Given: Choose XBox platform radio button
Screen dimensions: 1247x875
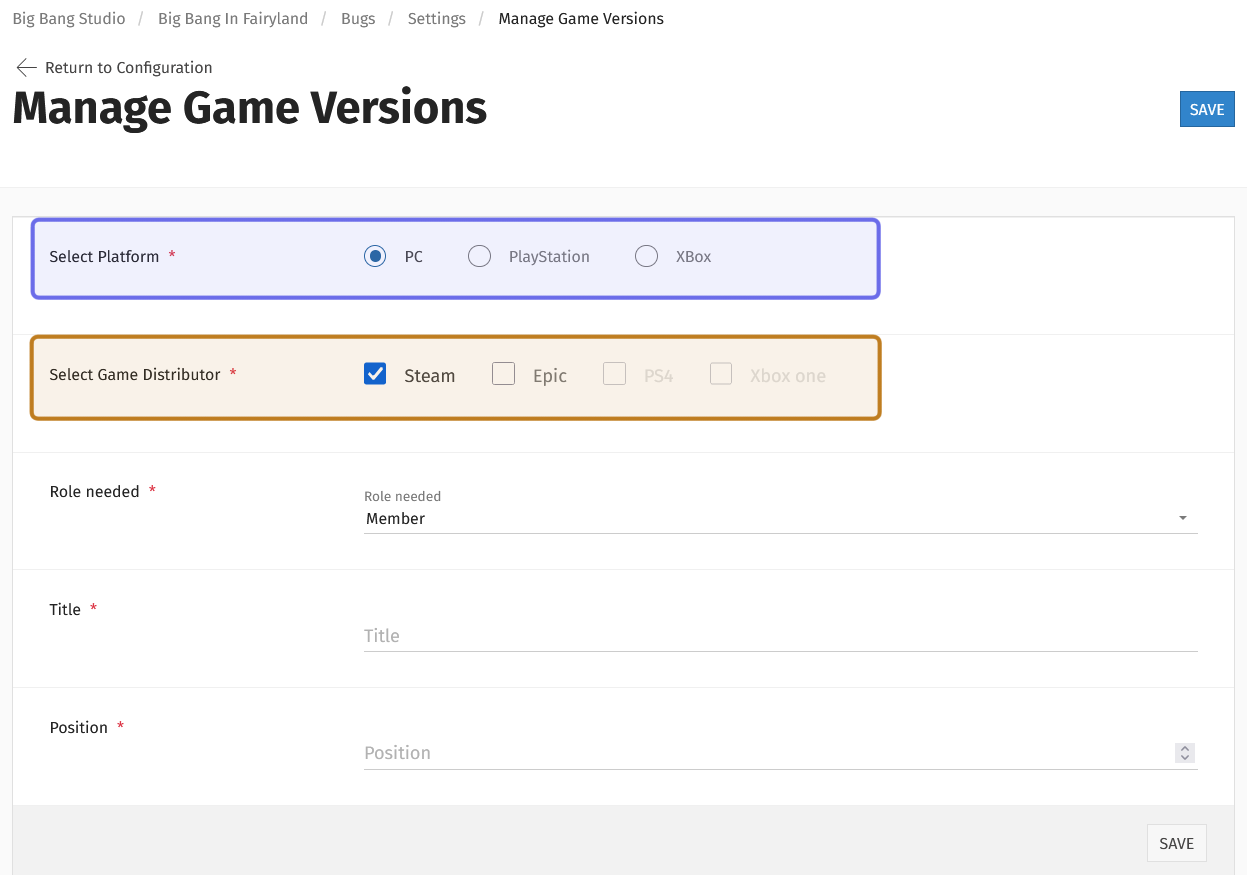Looking at the screenshot, I should 647,257.
